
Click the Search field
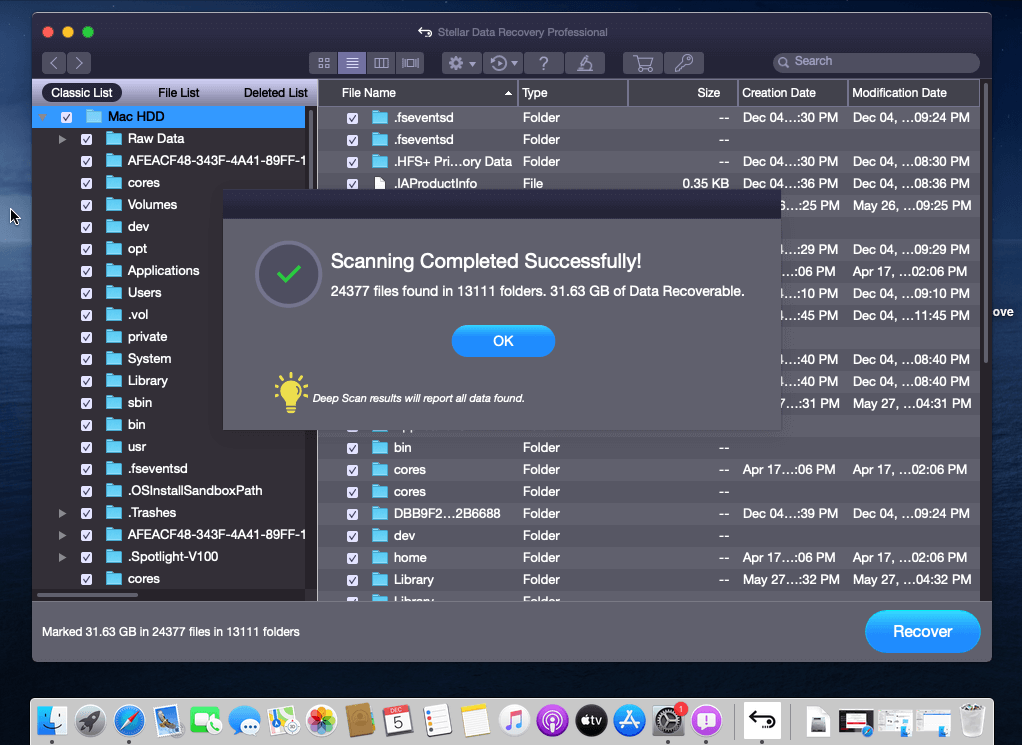[876, 62]
